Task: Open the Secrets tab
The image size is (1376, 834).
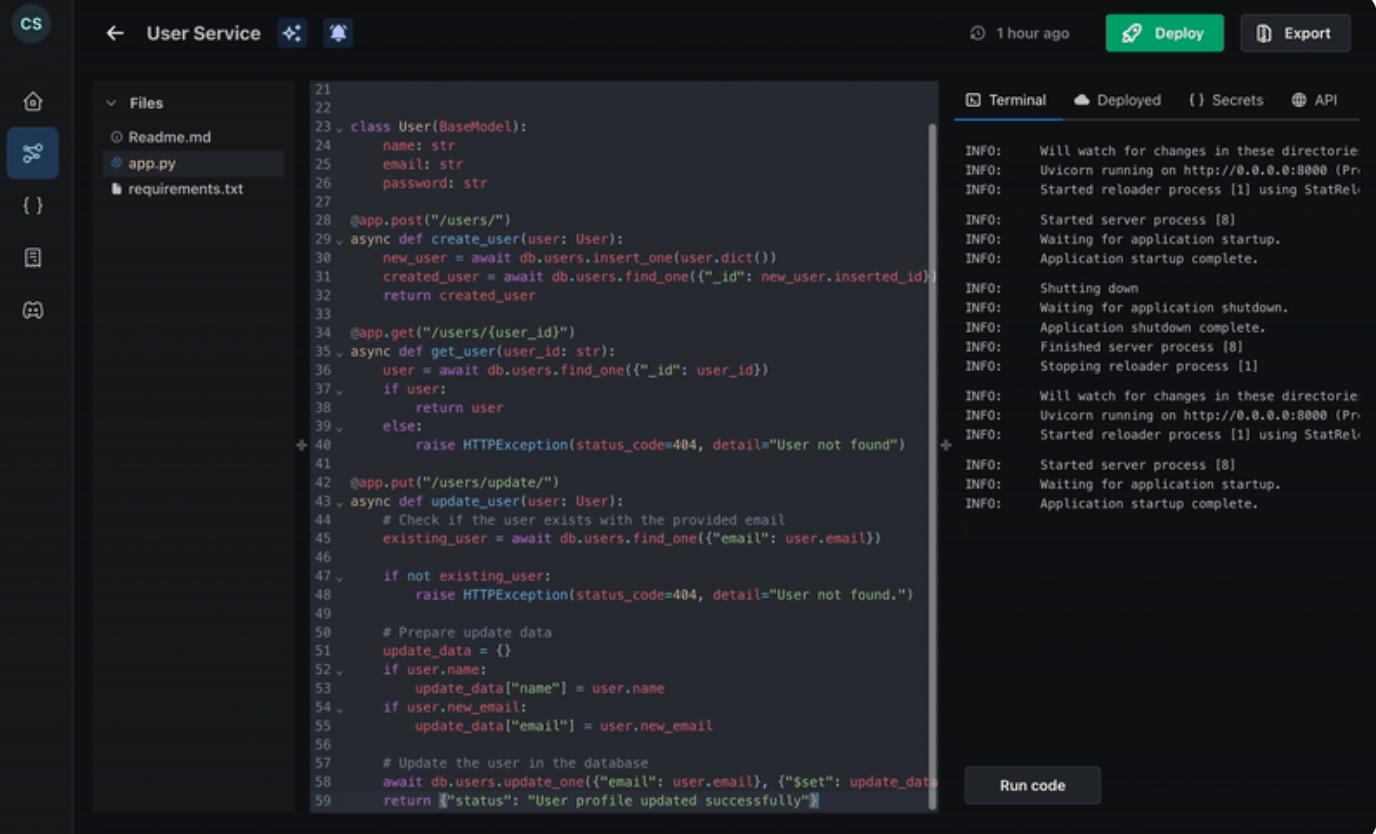Action: (1226, 100)
